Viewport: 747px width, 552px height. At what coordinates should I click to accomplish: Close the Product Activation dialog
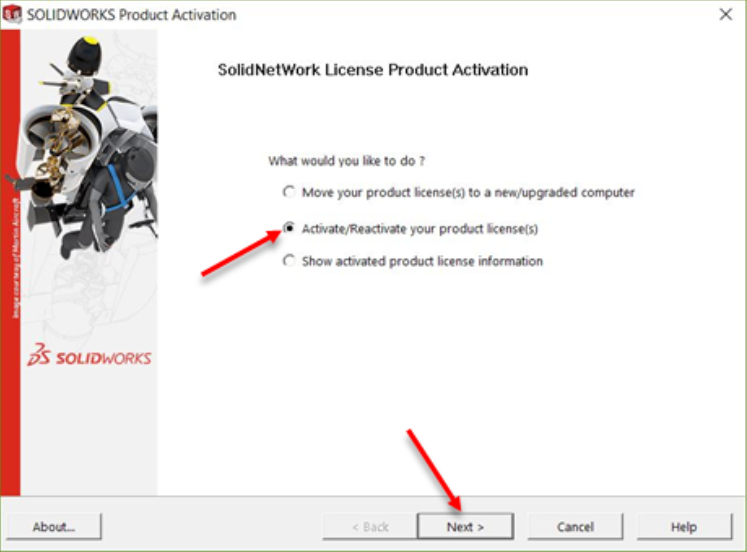(726, 14)
